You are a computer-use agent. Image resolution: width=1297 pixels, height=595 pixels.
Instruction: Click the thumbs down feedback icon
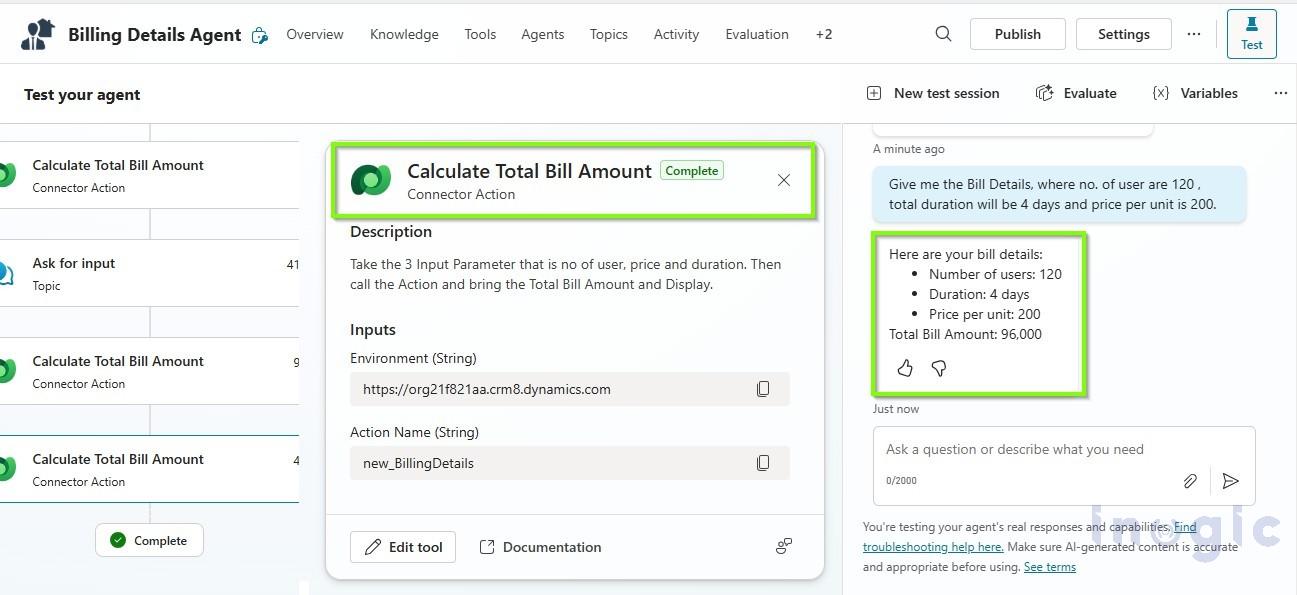(939, 369)
